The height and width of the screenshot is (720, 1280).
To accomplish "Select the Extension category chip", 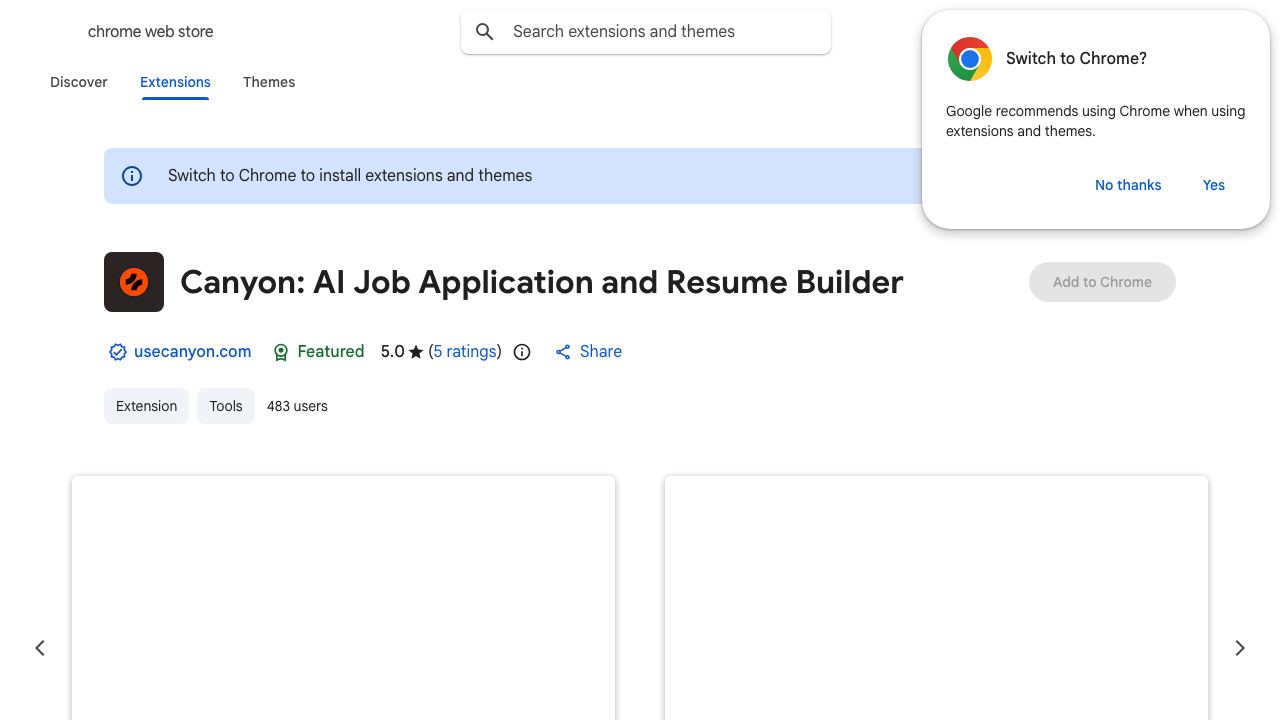I will (146, 406).
